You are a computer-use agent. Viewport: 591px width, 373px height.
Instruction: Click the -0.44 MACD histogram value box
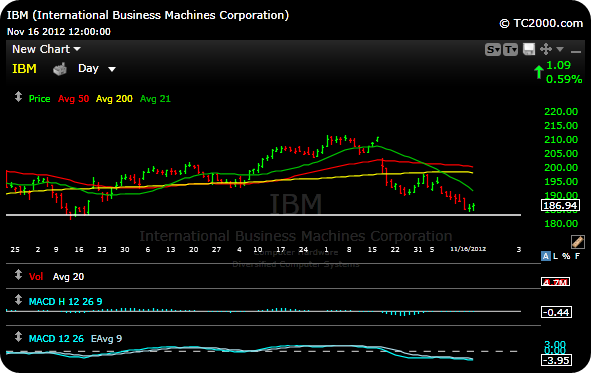tap(556, 312)
